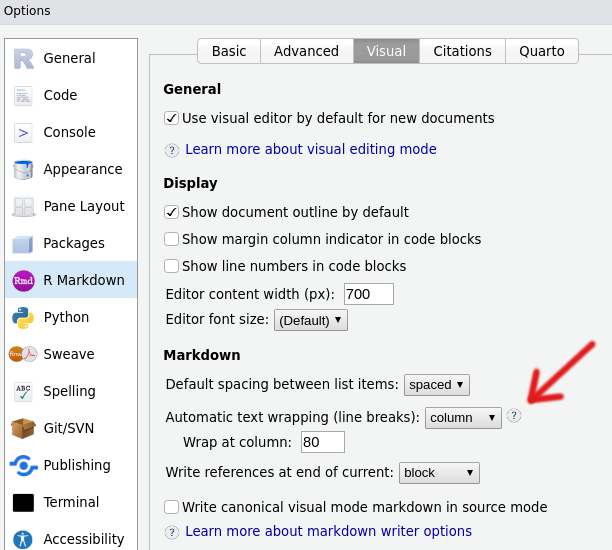Click the Console prompt icon
Screen dimensions: 612x550
(23, 133)
